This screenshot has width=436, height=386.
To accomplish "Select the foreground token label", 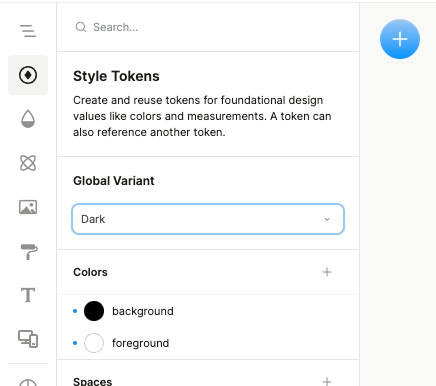I will pos(140,343).
